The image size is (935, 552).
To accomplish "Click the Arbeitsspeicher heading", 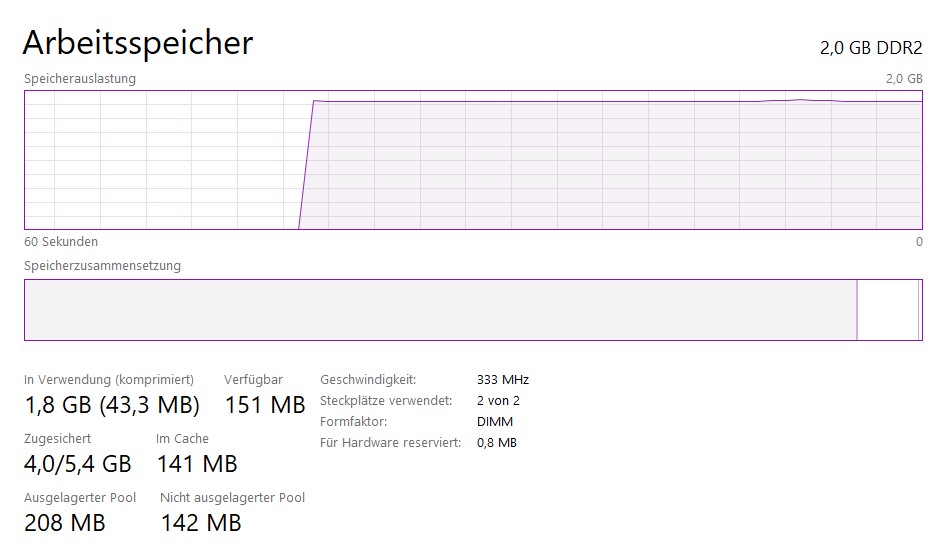I will point(138,43).
